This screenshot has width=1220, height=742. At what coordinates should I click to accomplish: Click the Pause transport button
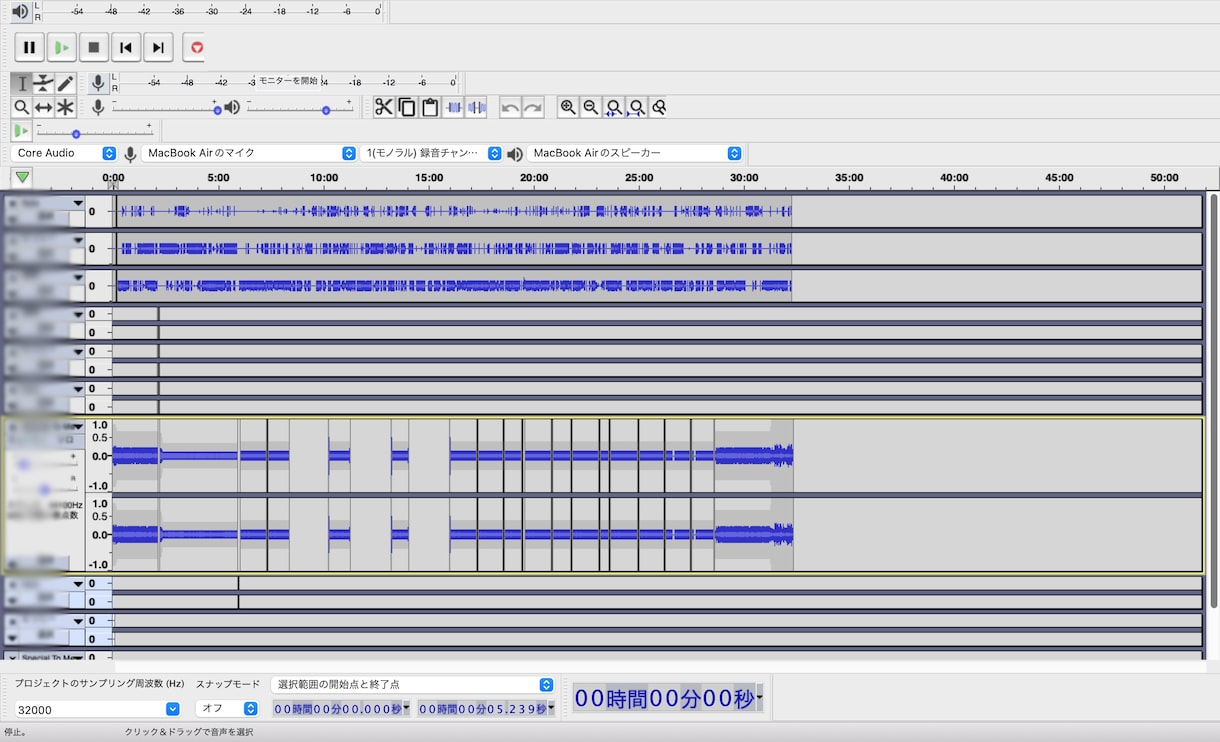29,47
